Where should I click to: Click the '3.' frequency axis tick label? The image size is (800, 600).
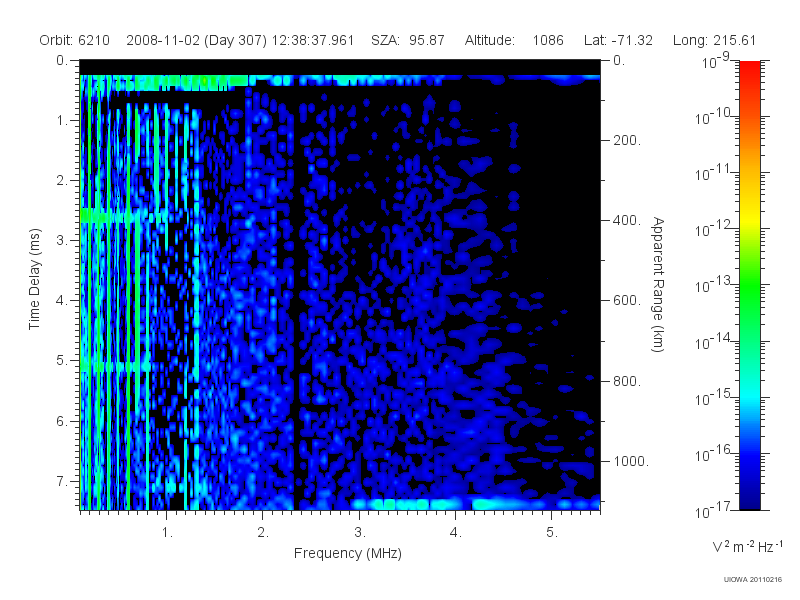[360, 533]
